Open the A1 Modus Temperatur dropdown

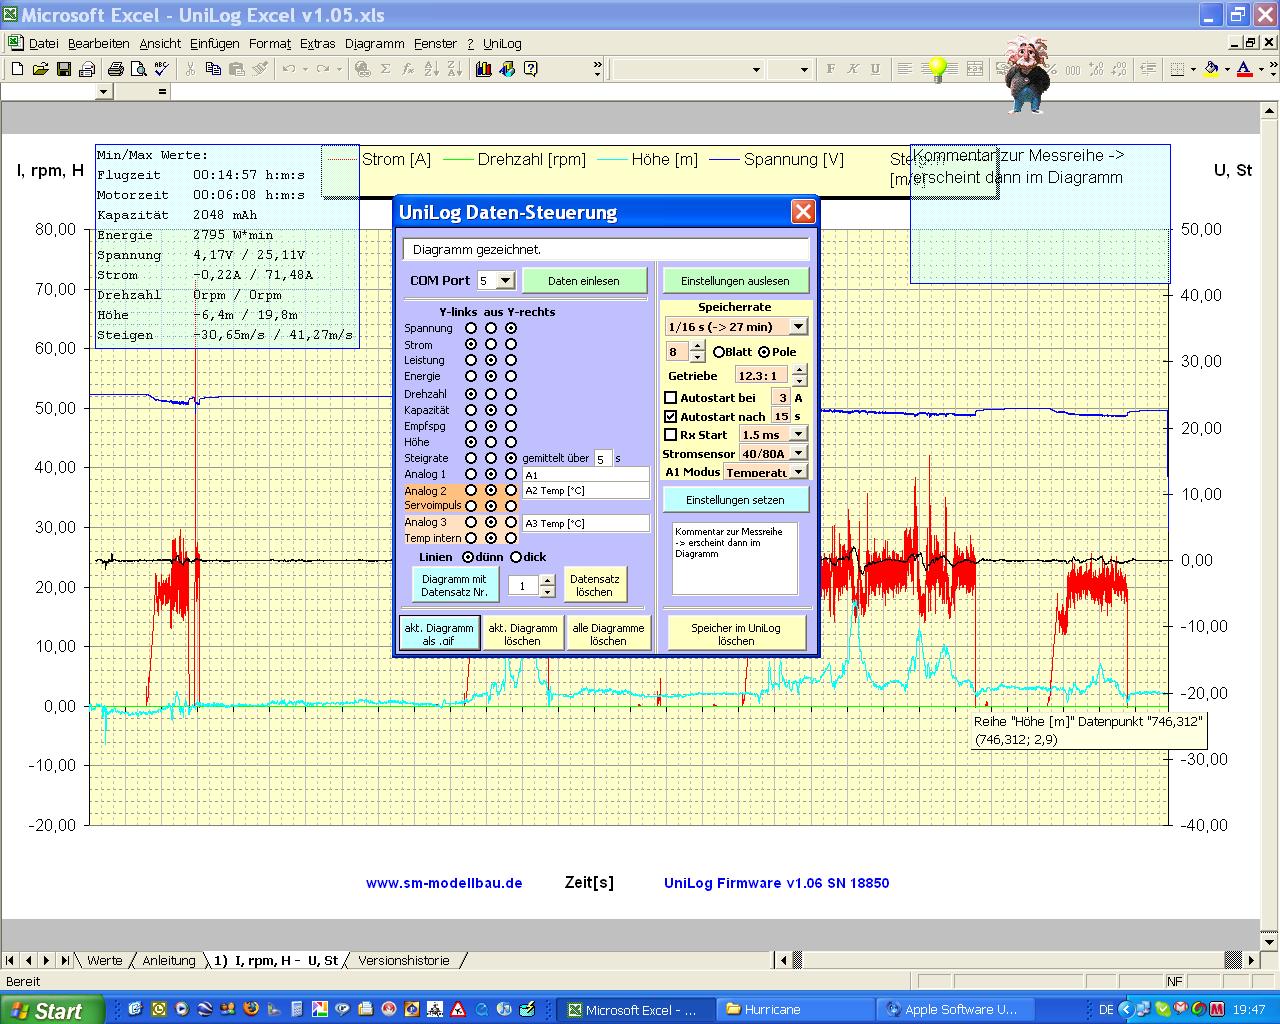798,472
